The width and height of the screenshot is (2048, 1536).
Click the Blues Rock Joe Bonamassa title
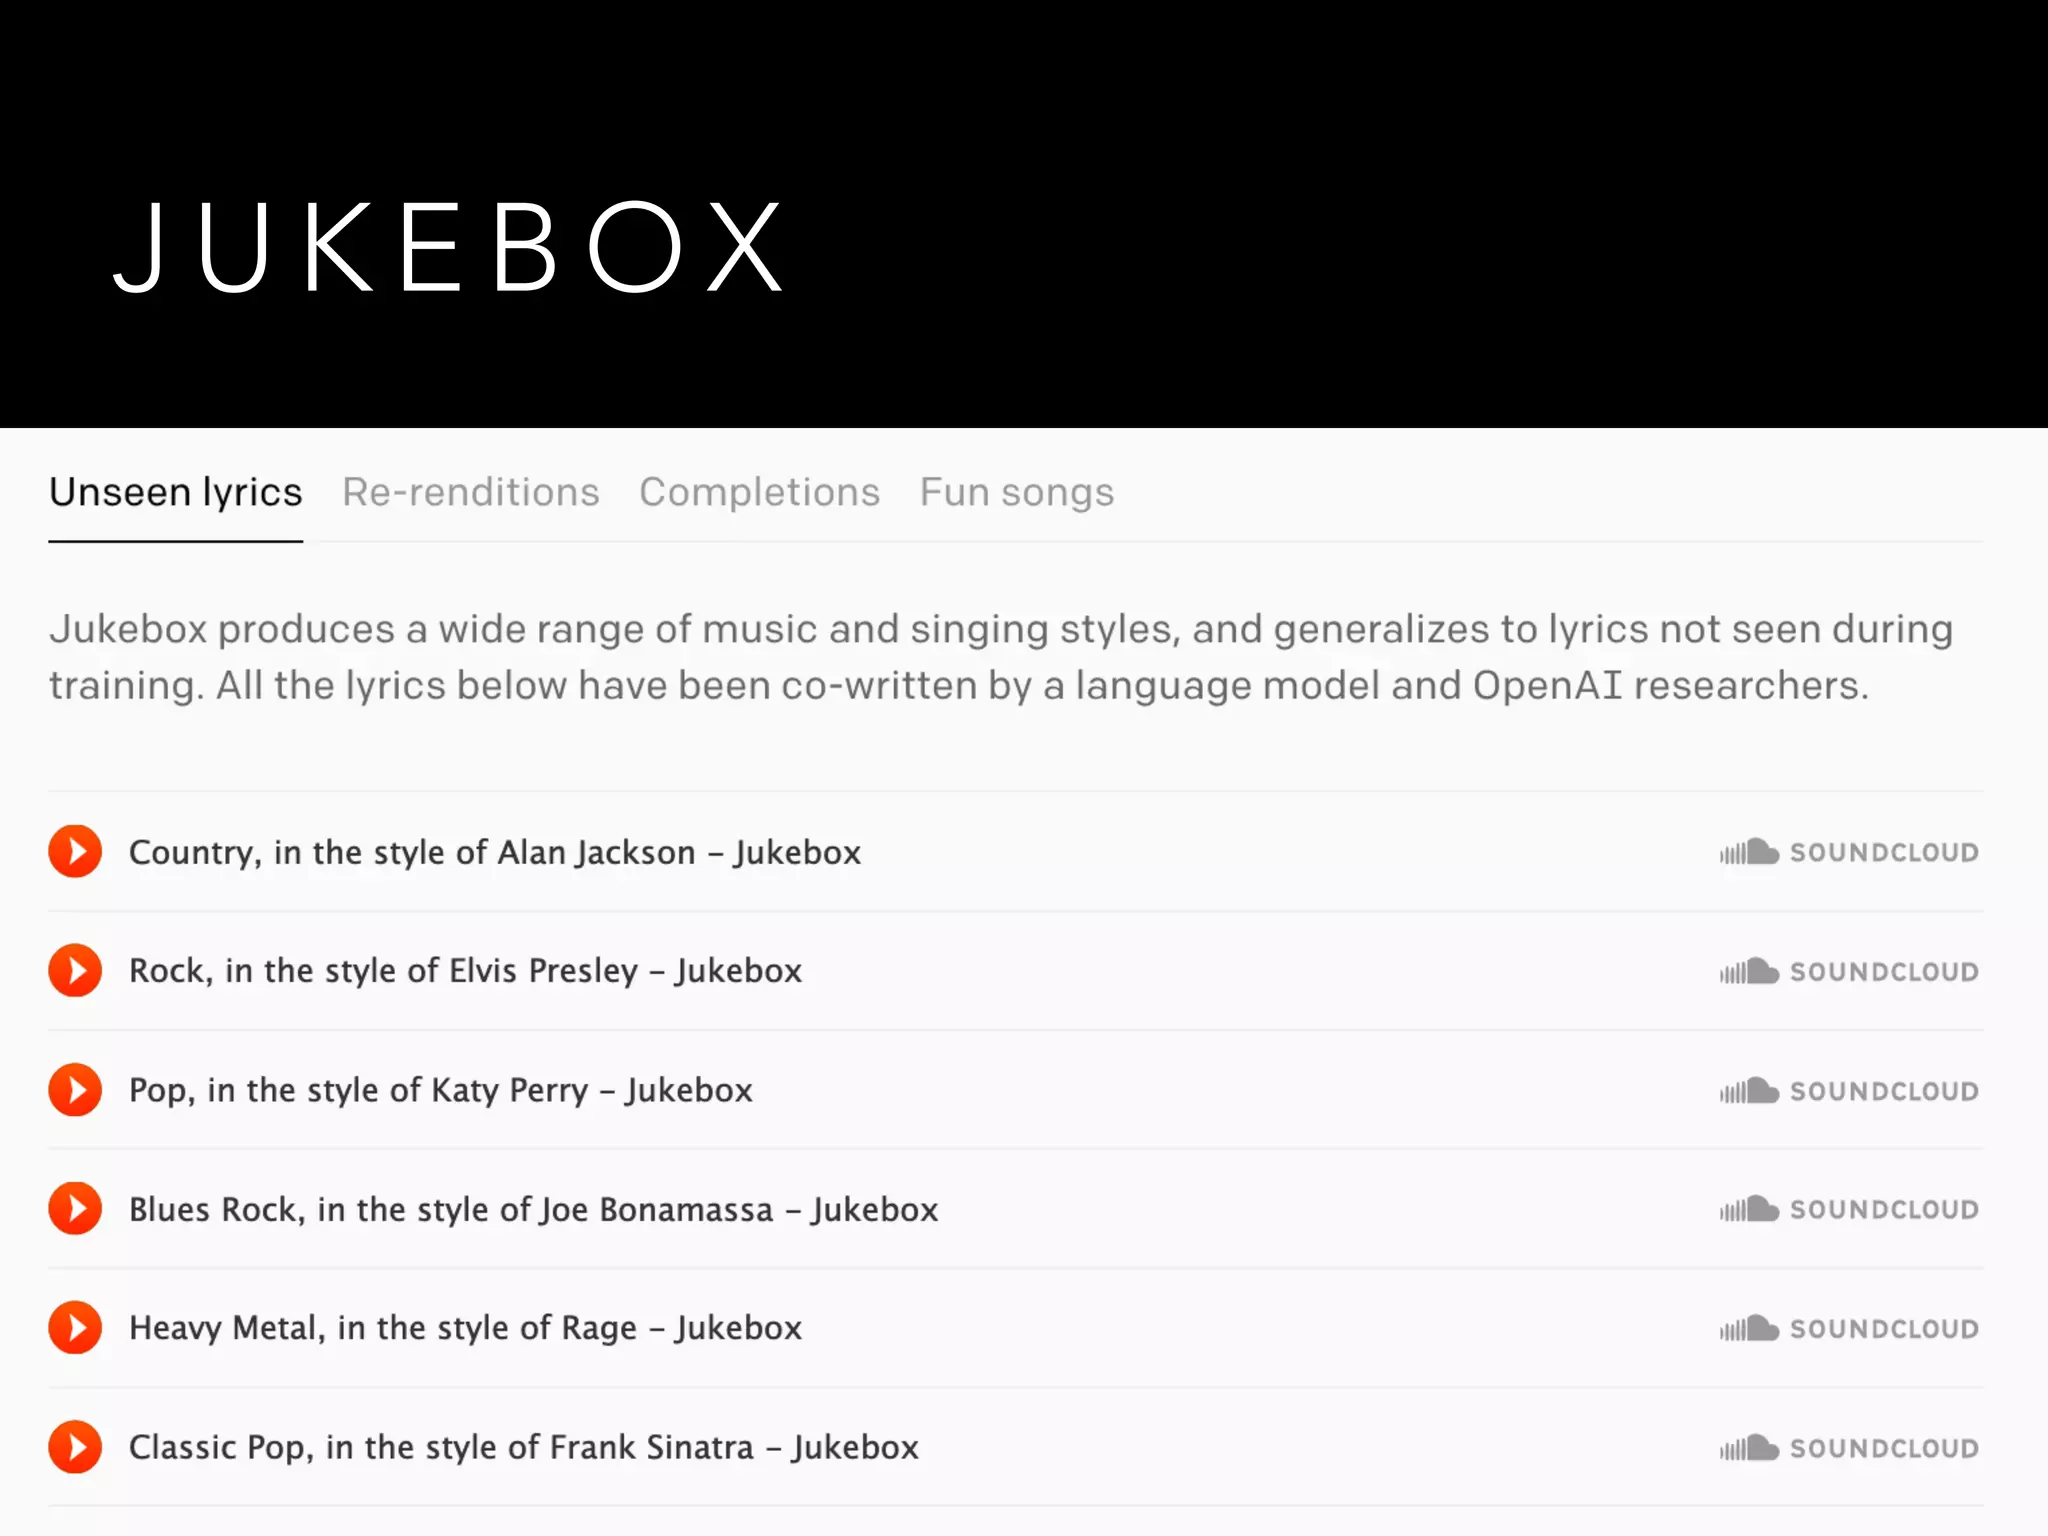(x=533, y=1209)
